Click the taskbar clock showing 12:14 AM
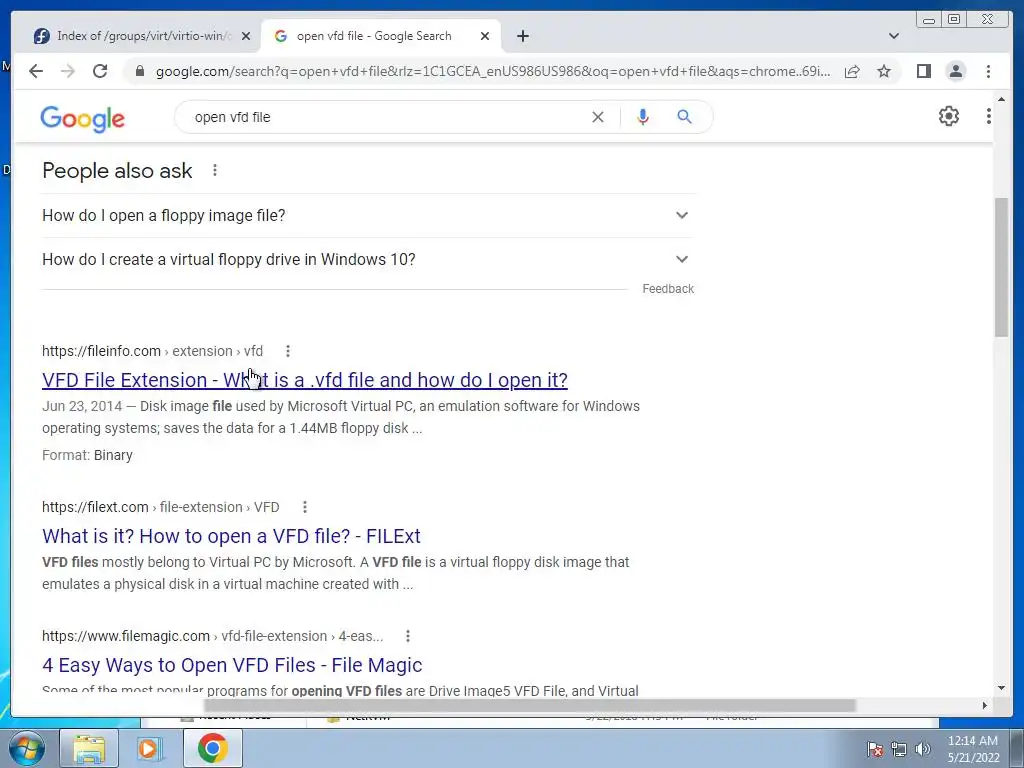 pyautogui.click(x=973, y=749)
